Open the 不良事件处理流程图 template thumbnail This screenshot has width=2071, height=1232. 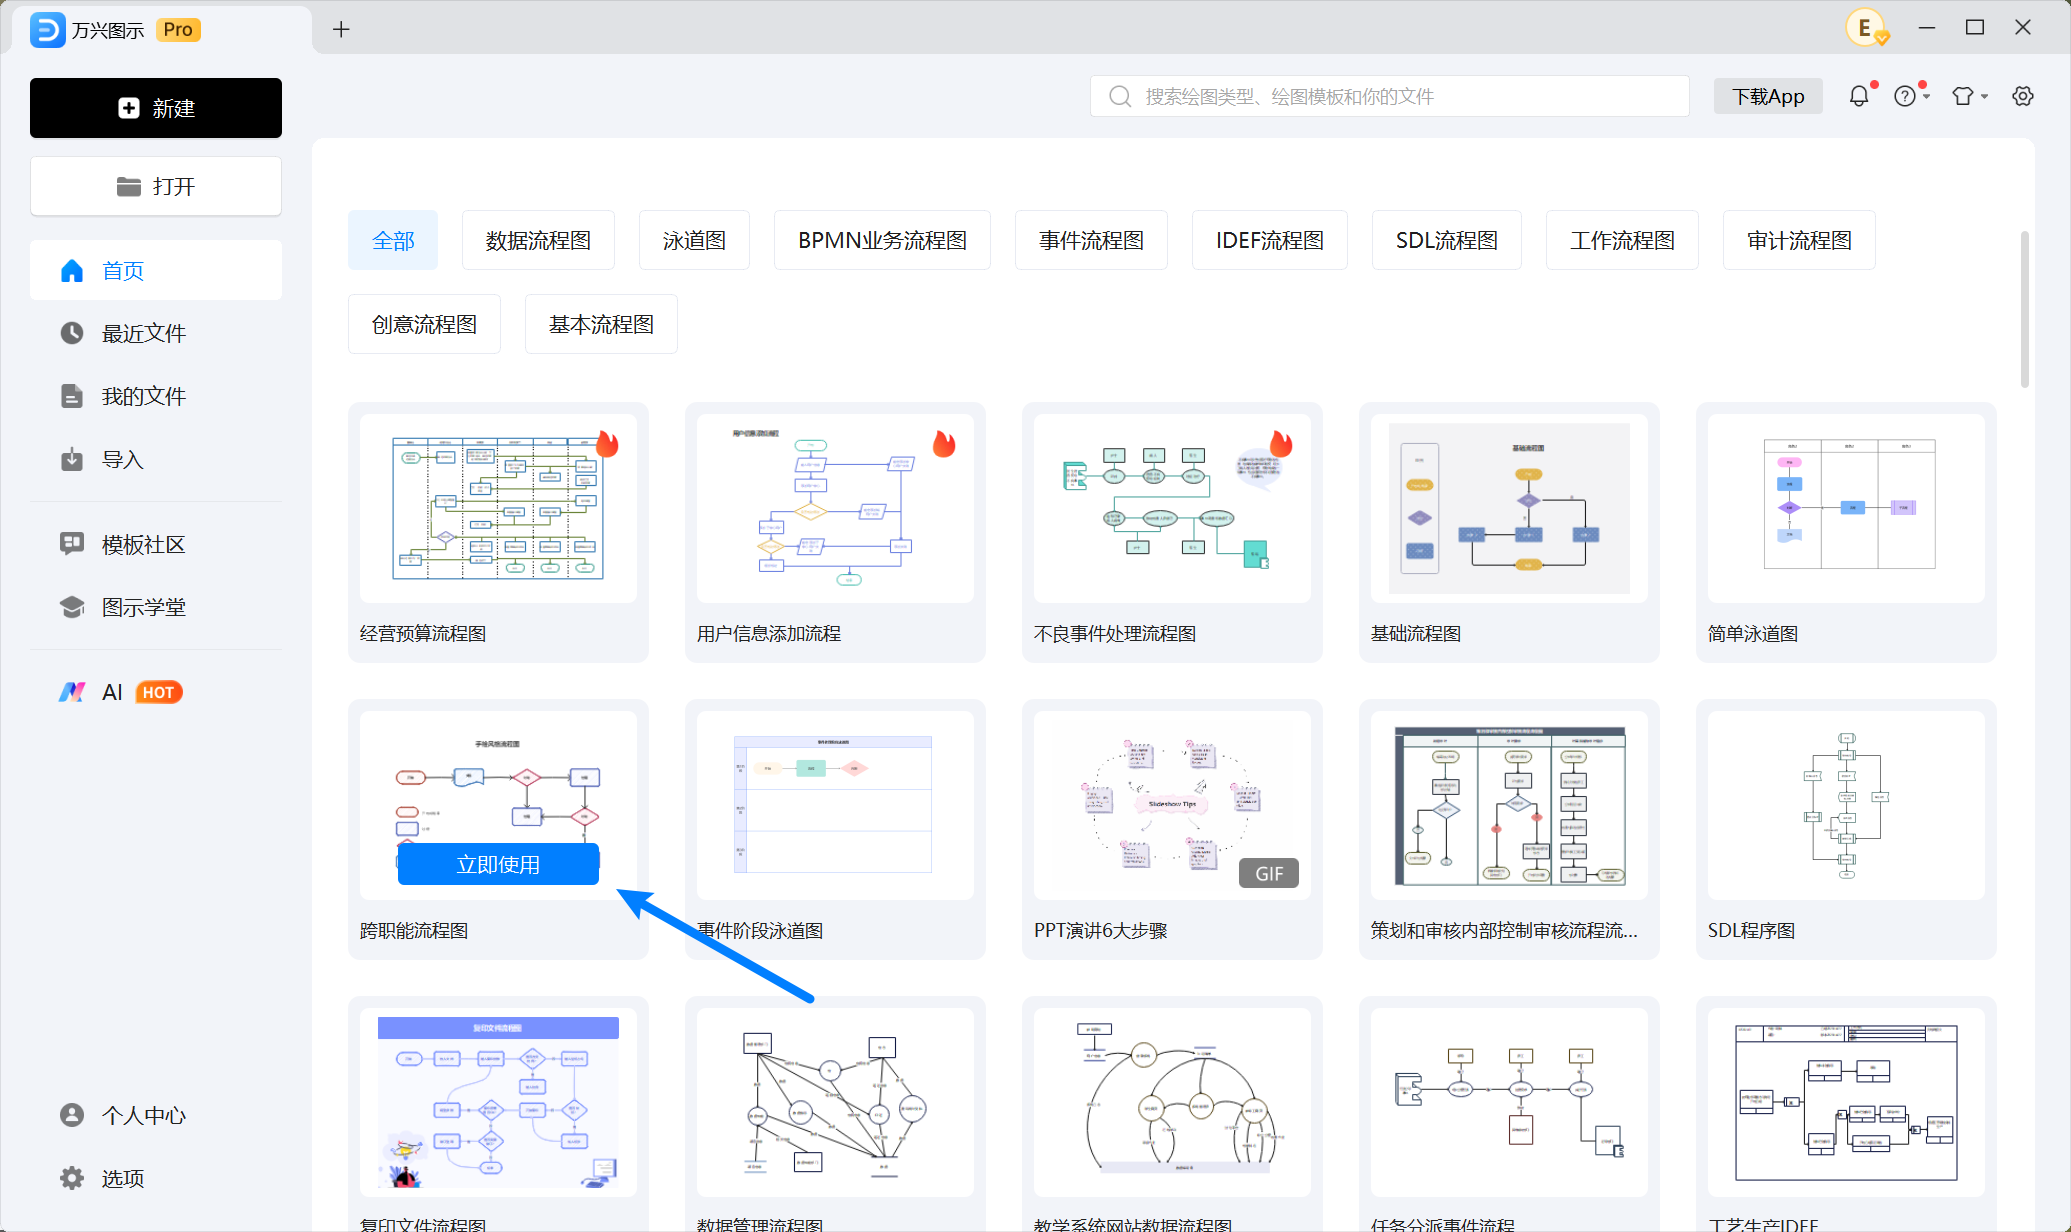click(1172, 508)
